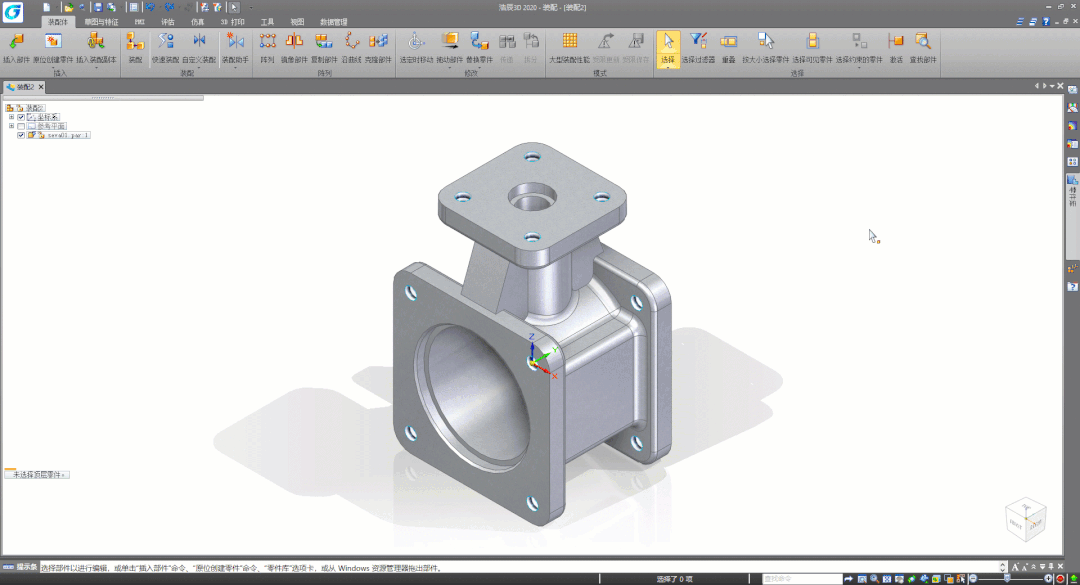Switch to 草图与特征 ribbon tab
The image size is (1080, 585).
tap(101, 22)
